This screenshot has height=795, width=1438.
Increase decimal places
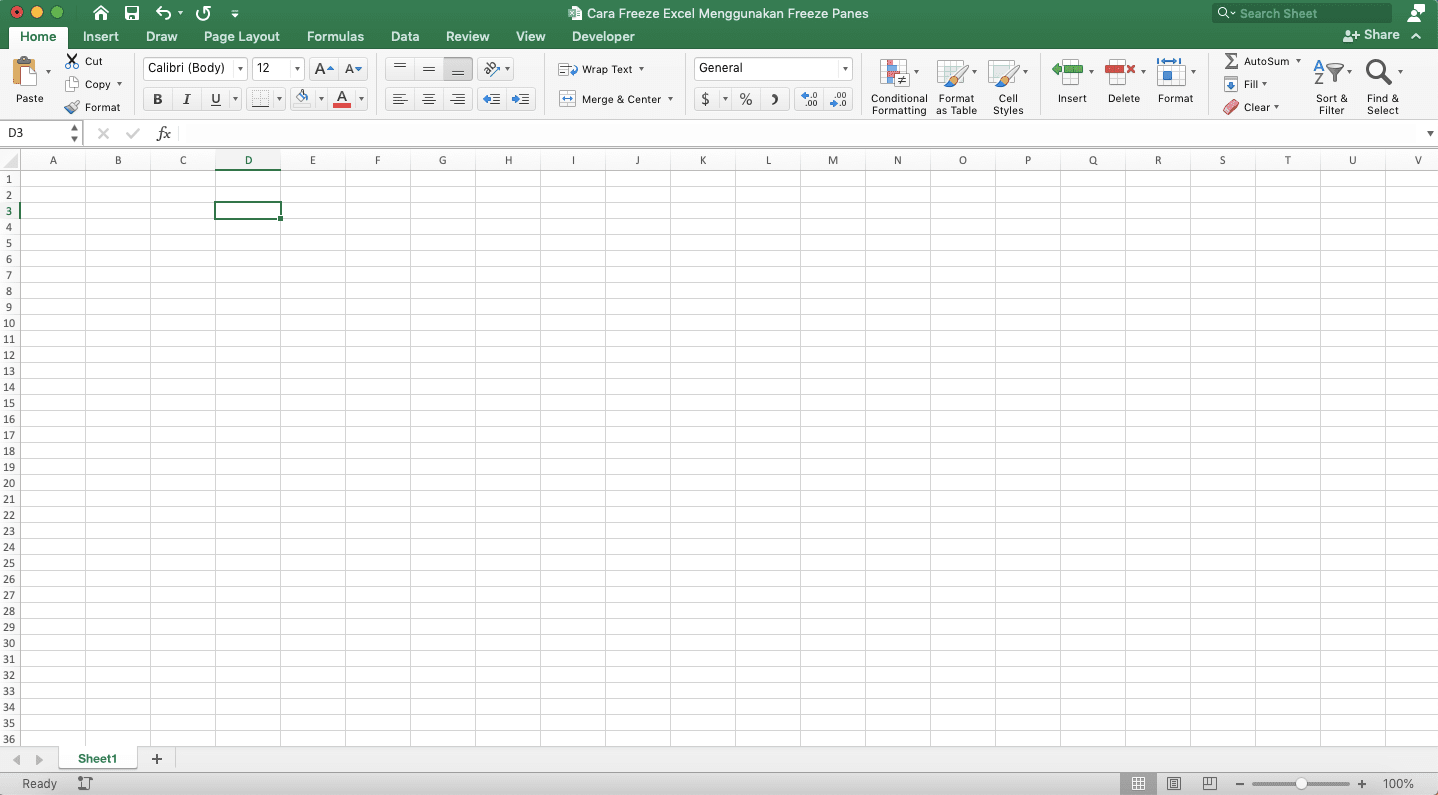[x=809, y=99]
